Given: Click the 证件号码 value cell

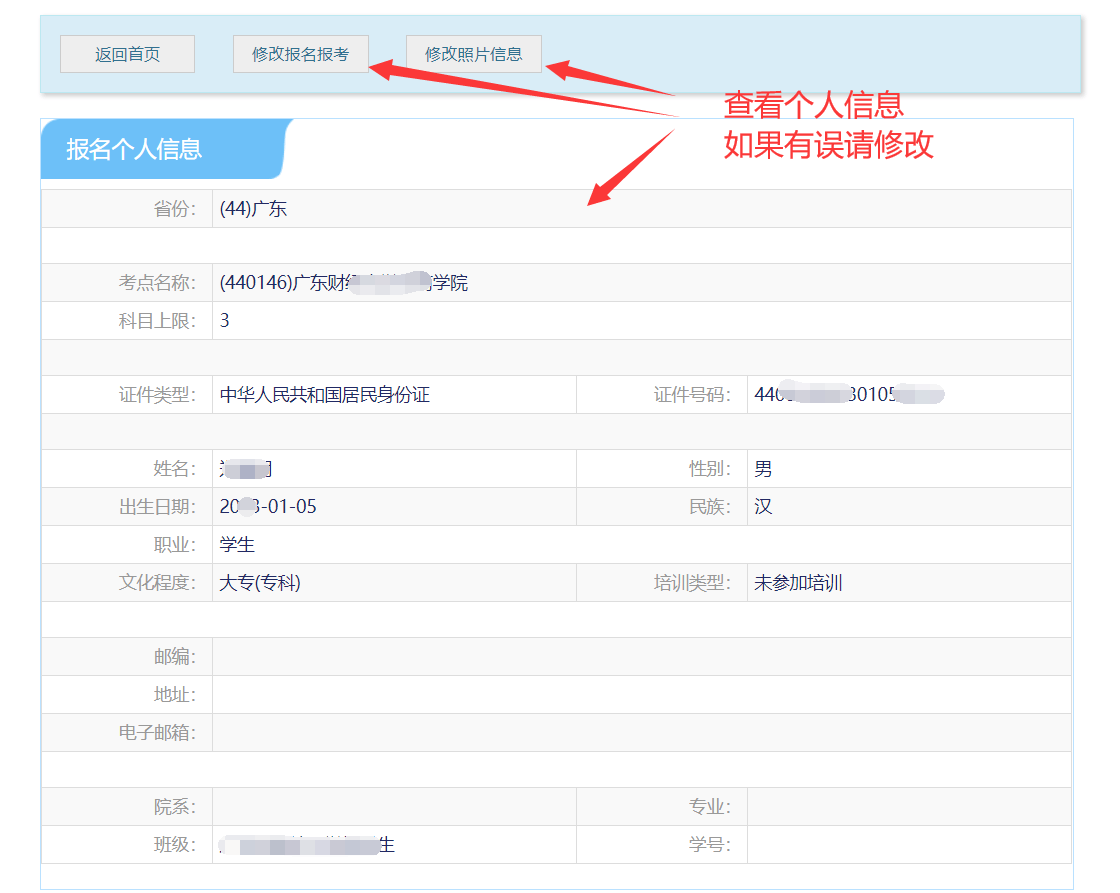Looking at the screenshot, I should point(849,395).
